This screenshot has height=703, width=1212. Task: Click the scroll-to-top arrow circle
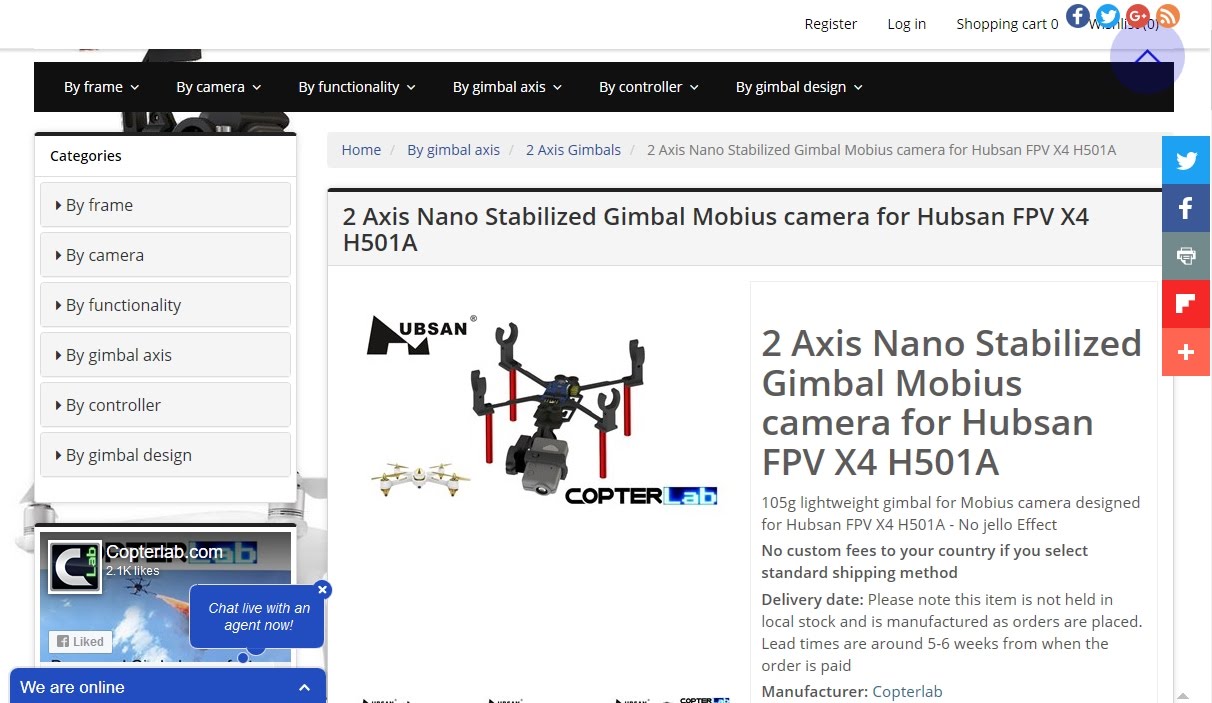click(1147, 57)
